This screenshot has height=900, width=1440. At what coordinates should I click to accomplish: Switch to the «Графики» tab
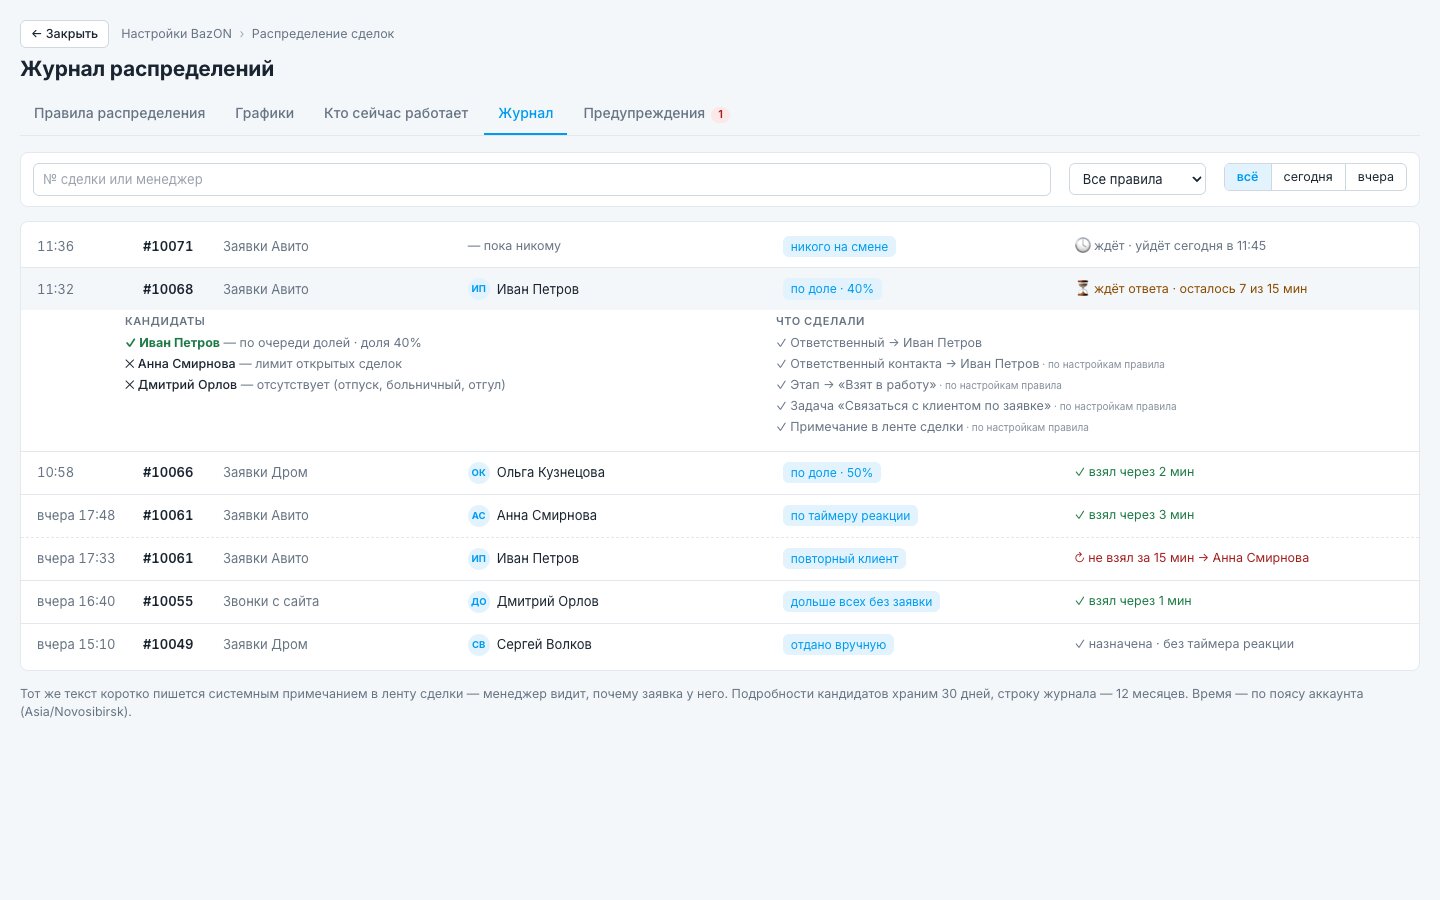(265, 113)
